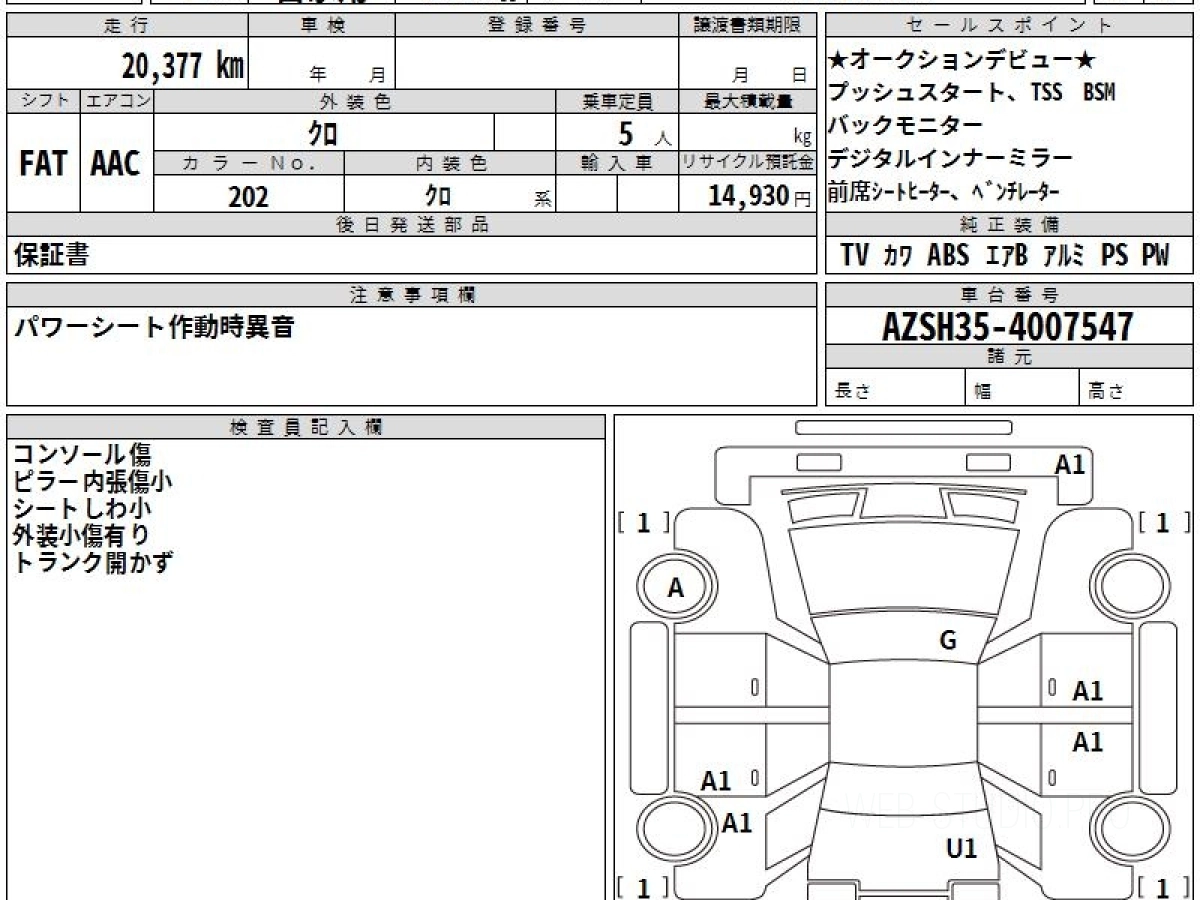This screenshot has height=900, width=1200.
Task: Click the 乗車定員 header
Action: pyautogui.click(x=617, y=101)
